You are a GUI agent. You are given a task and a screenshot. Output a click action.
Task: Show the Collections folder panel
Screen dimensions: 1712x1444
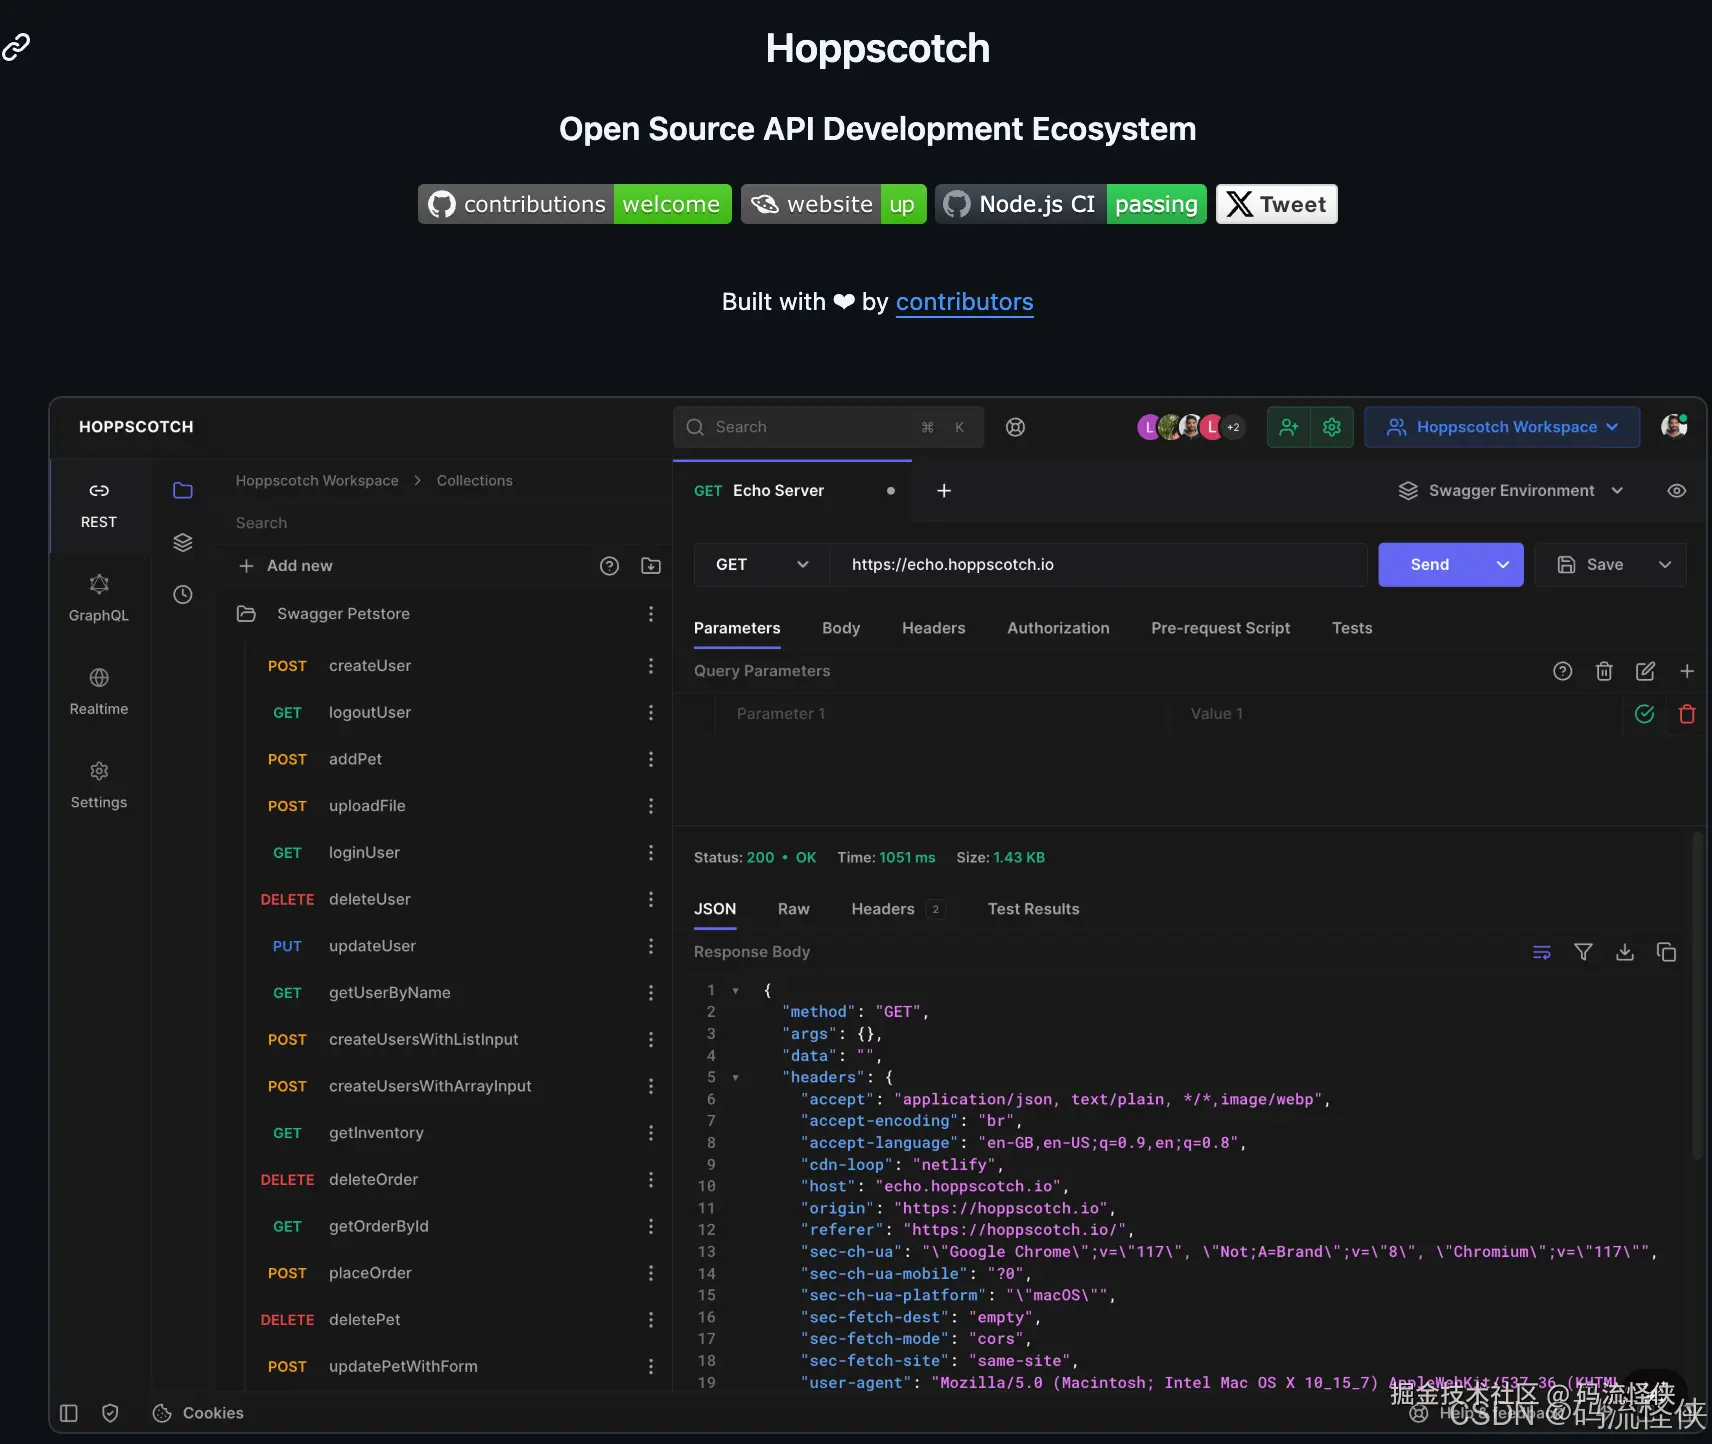(183, 490)
